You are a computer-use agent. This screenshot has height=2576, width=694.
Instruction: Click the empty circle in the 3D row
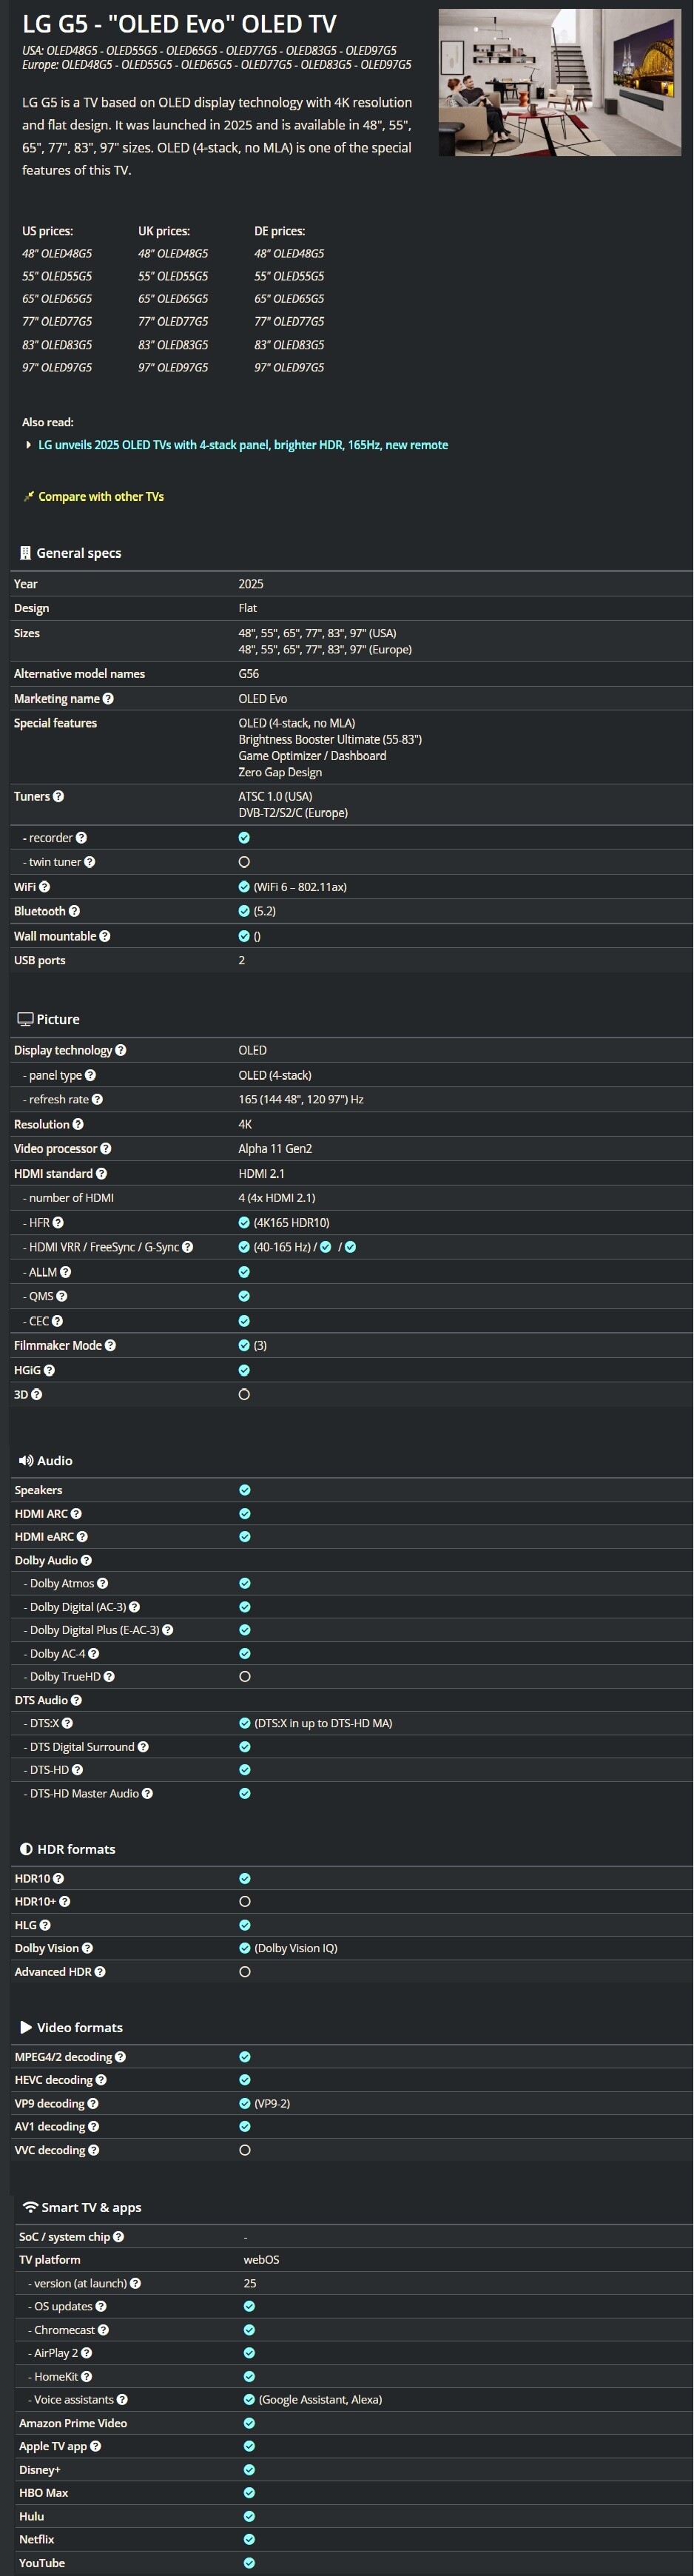pos(244,1395)
